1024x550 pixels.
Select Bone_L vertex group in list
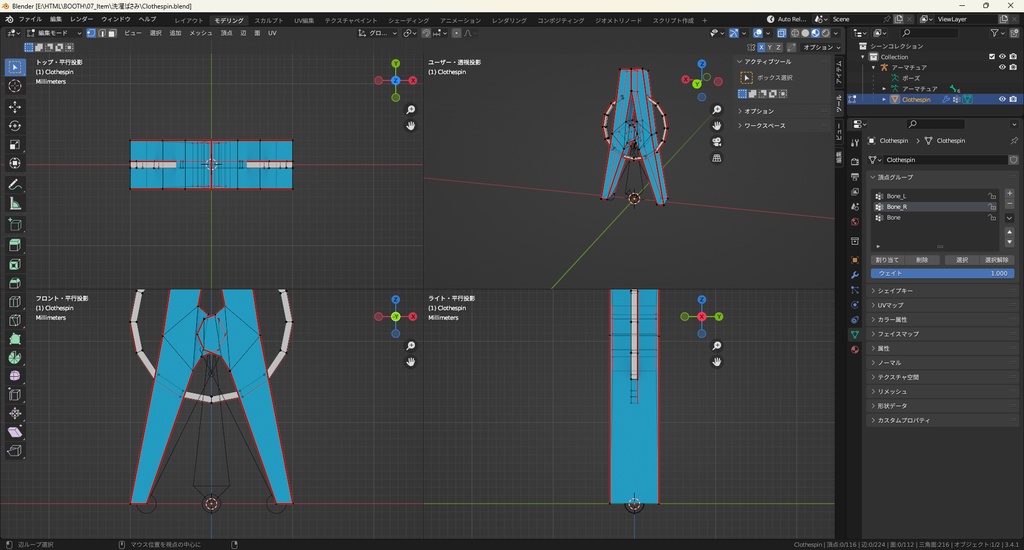897,196
